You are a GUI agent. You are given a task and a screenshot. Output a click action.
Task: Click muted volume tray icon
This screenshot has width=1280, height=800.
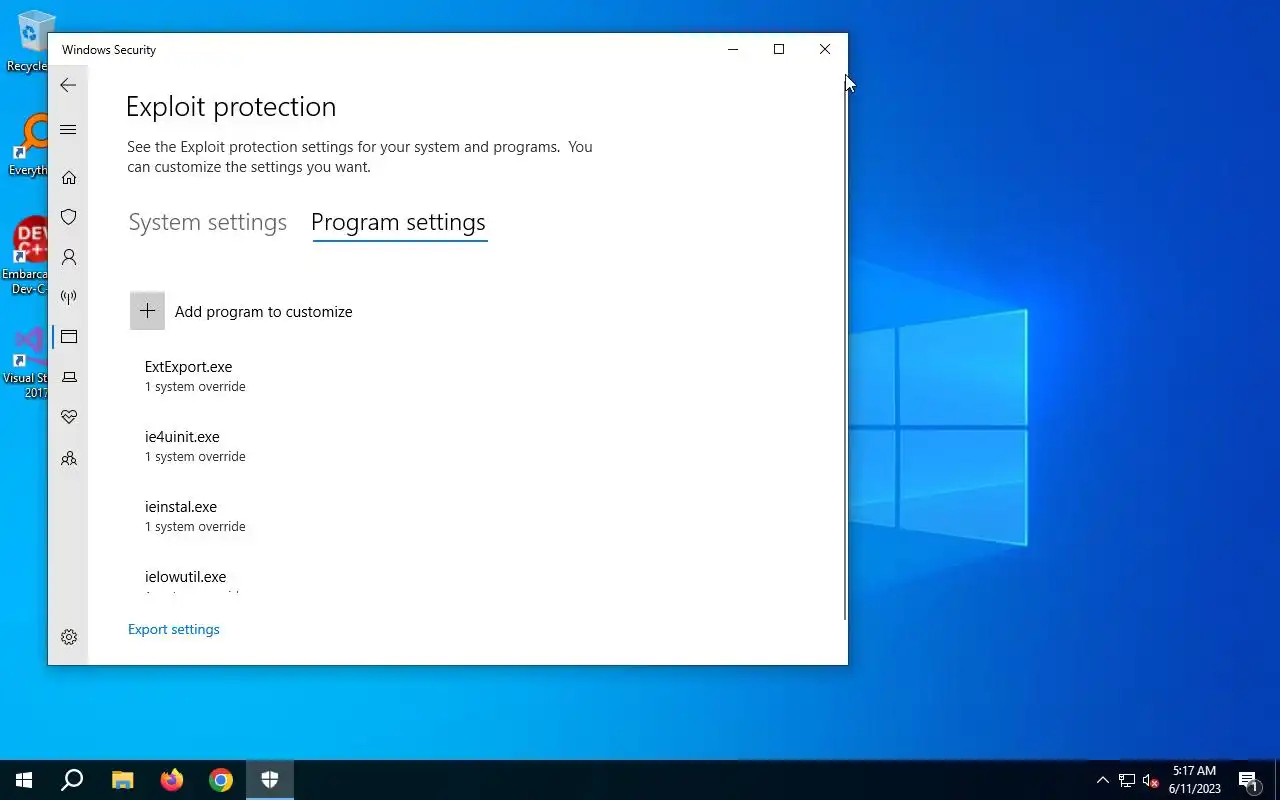1151,780
